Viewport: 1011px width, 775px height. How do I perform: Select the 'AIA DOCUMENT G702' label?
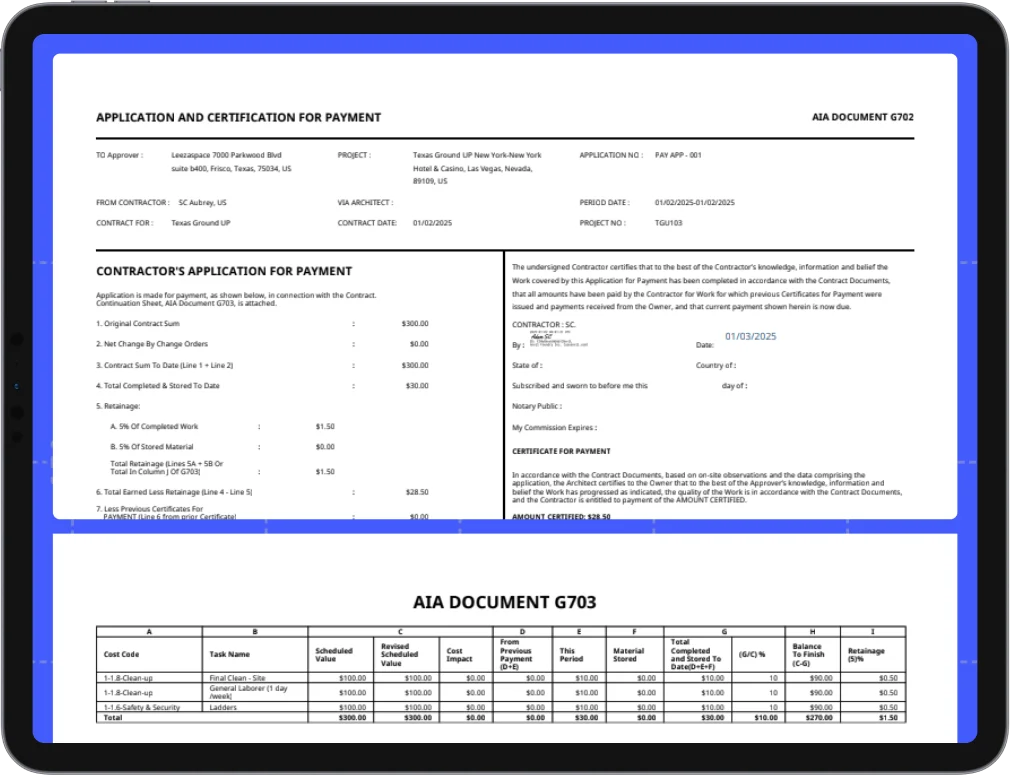click(862, 117)
